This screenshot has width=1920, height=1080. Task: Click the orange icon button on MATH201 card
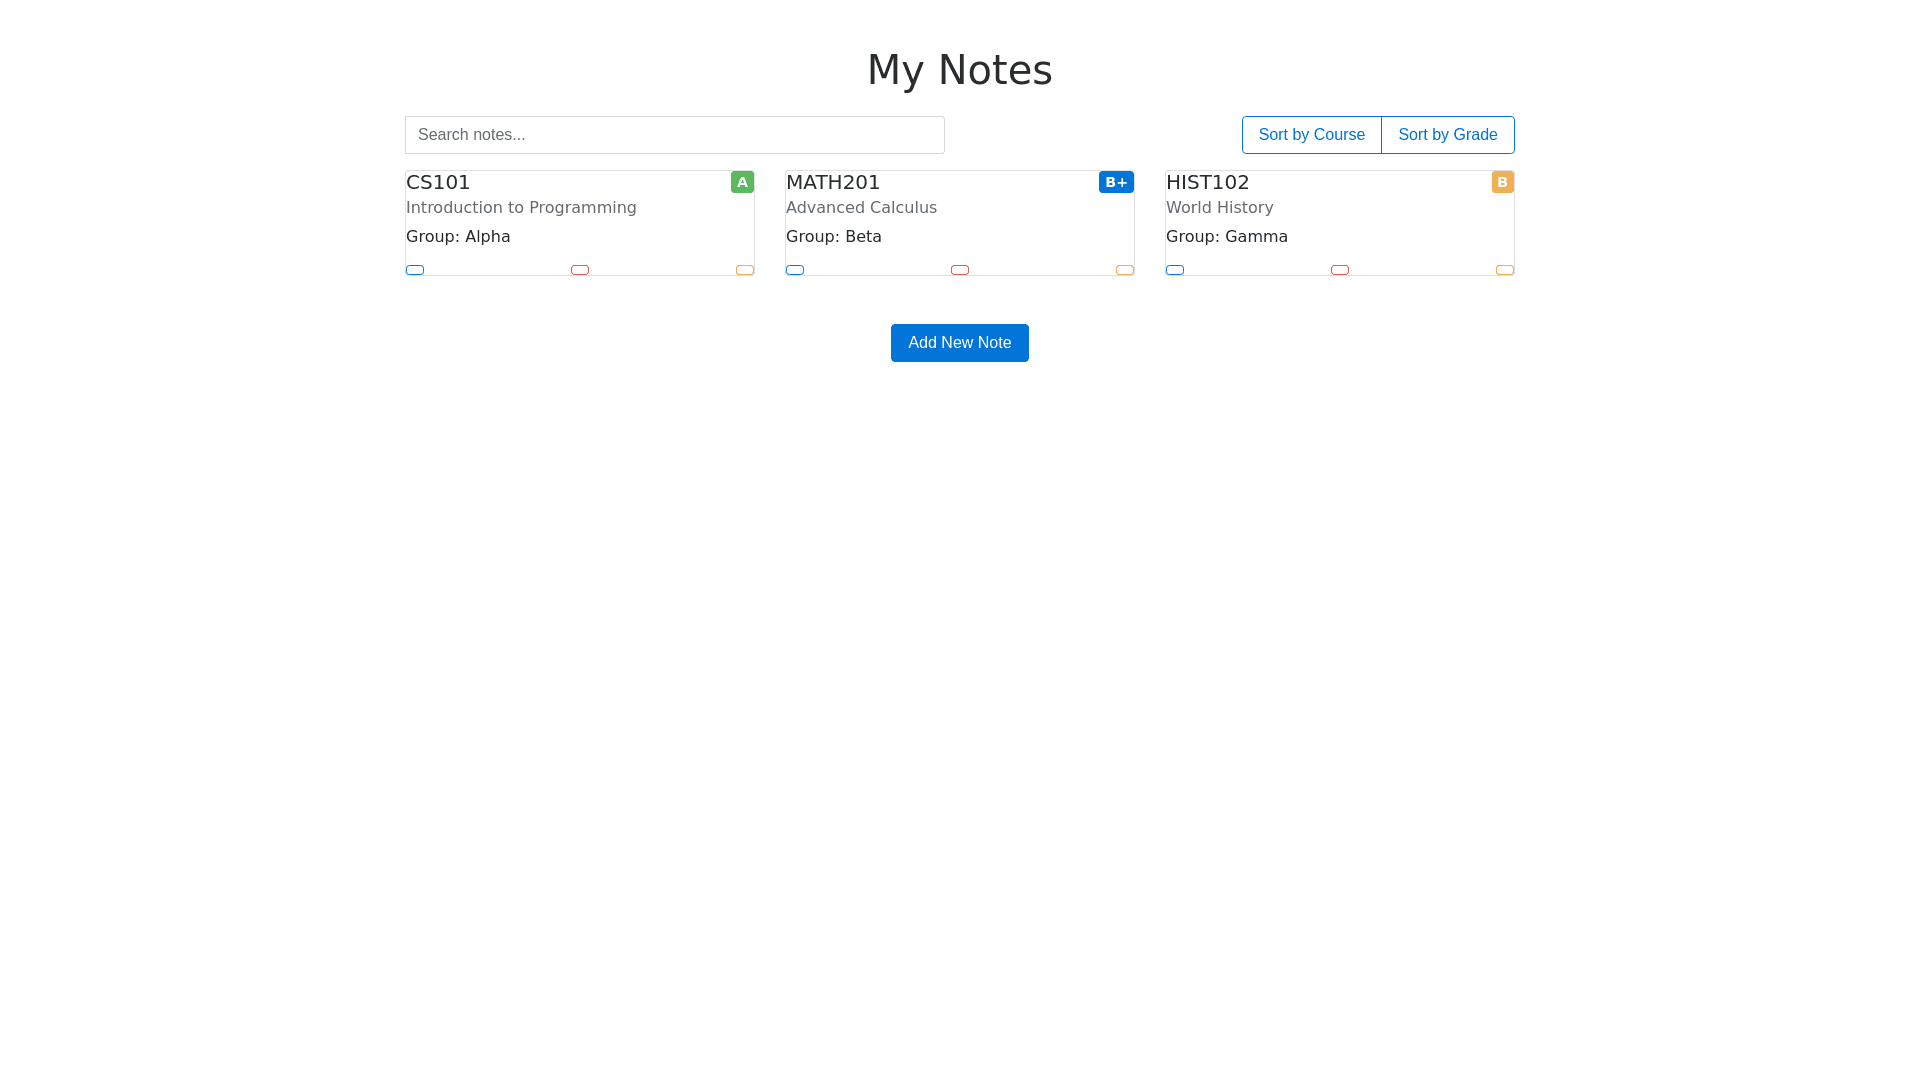pos(1125,270)
